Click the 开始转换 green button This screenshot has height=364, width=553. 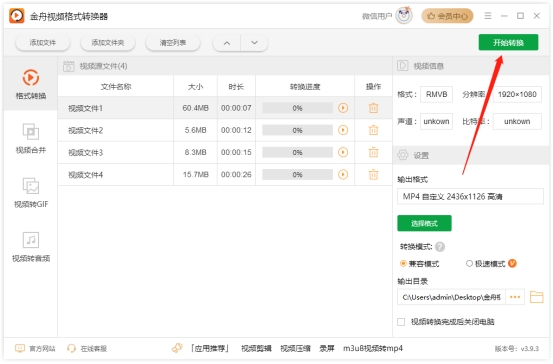508,43
